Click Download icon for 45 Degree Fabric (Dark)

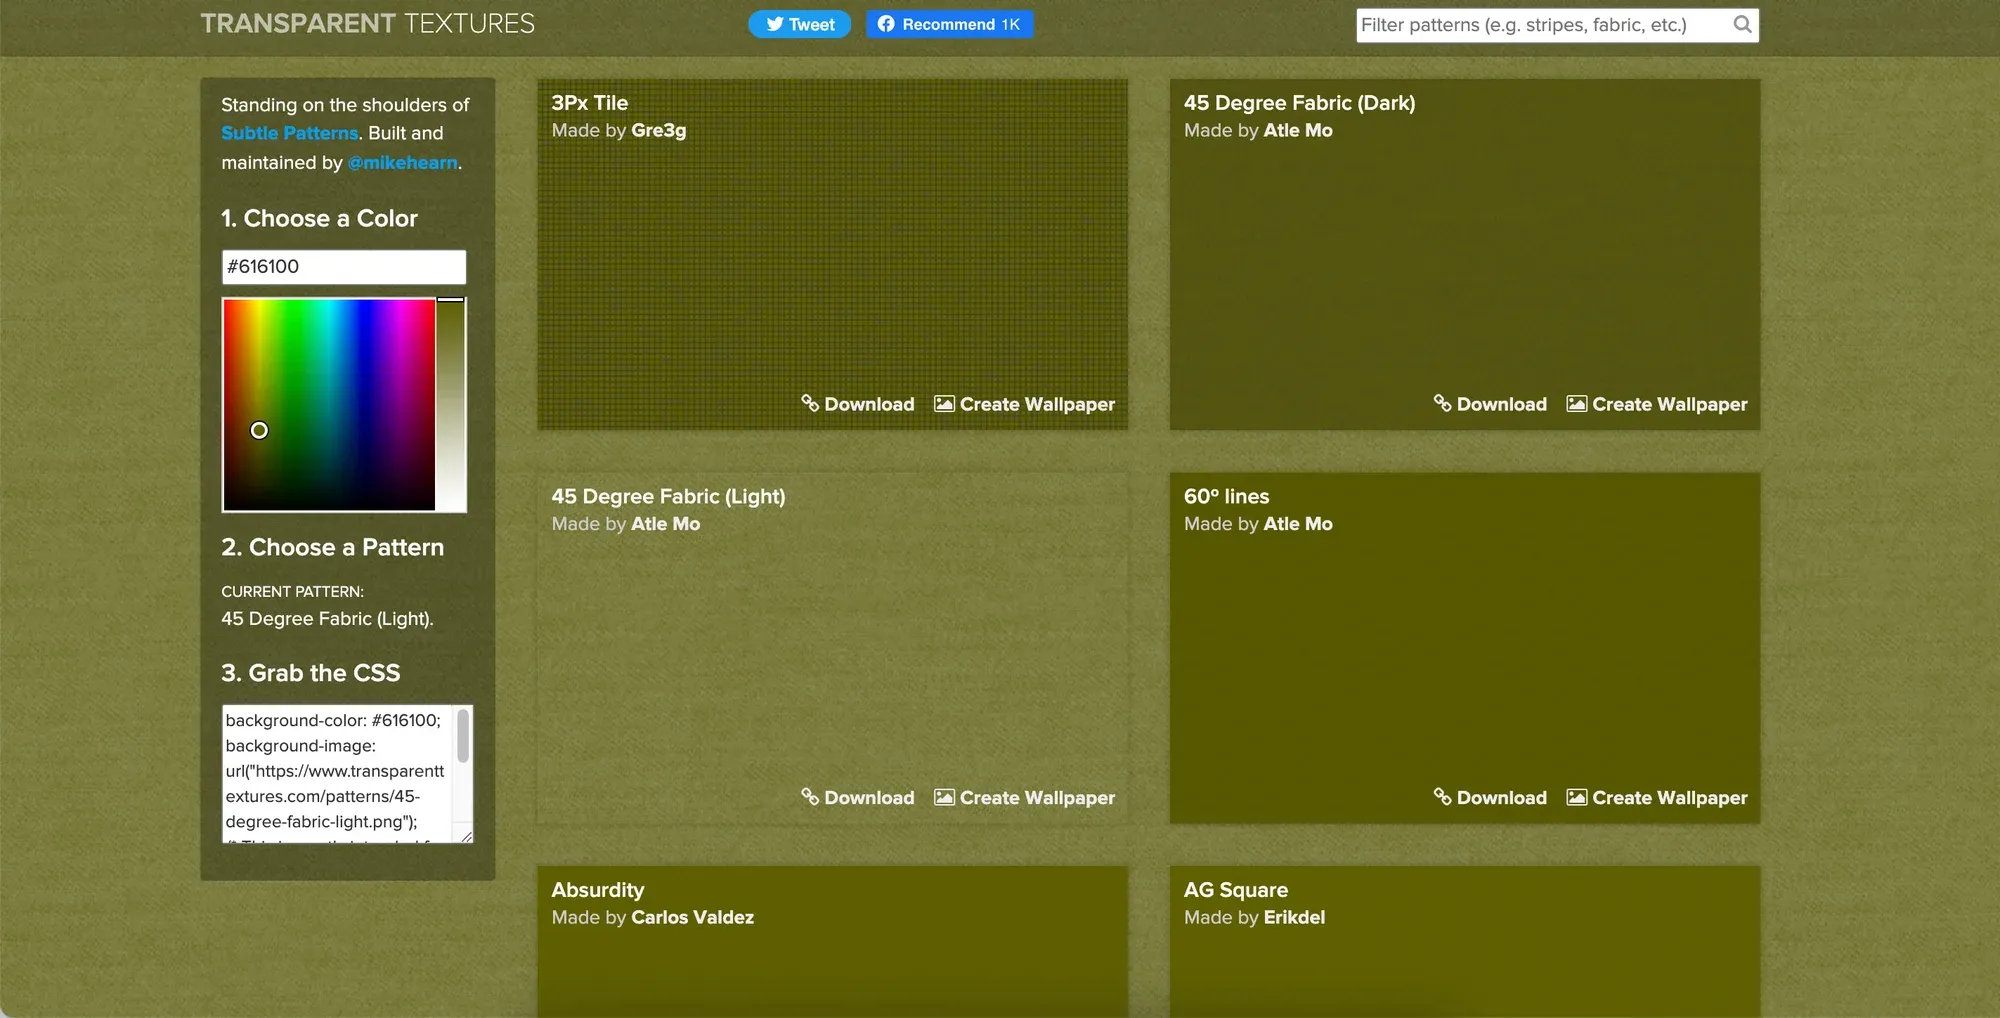click(1442, 403)
